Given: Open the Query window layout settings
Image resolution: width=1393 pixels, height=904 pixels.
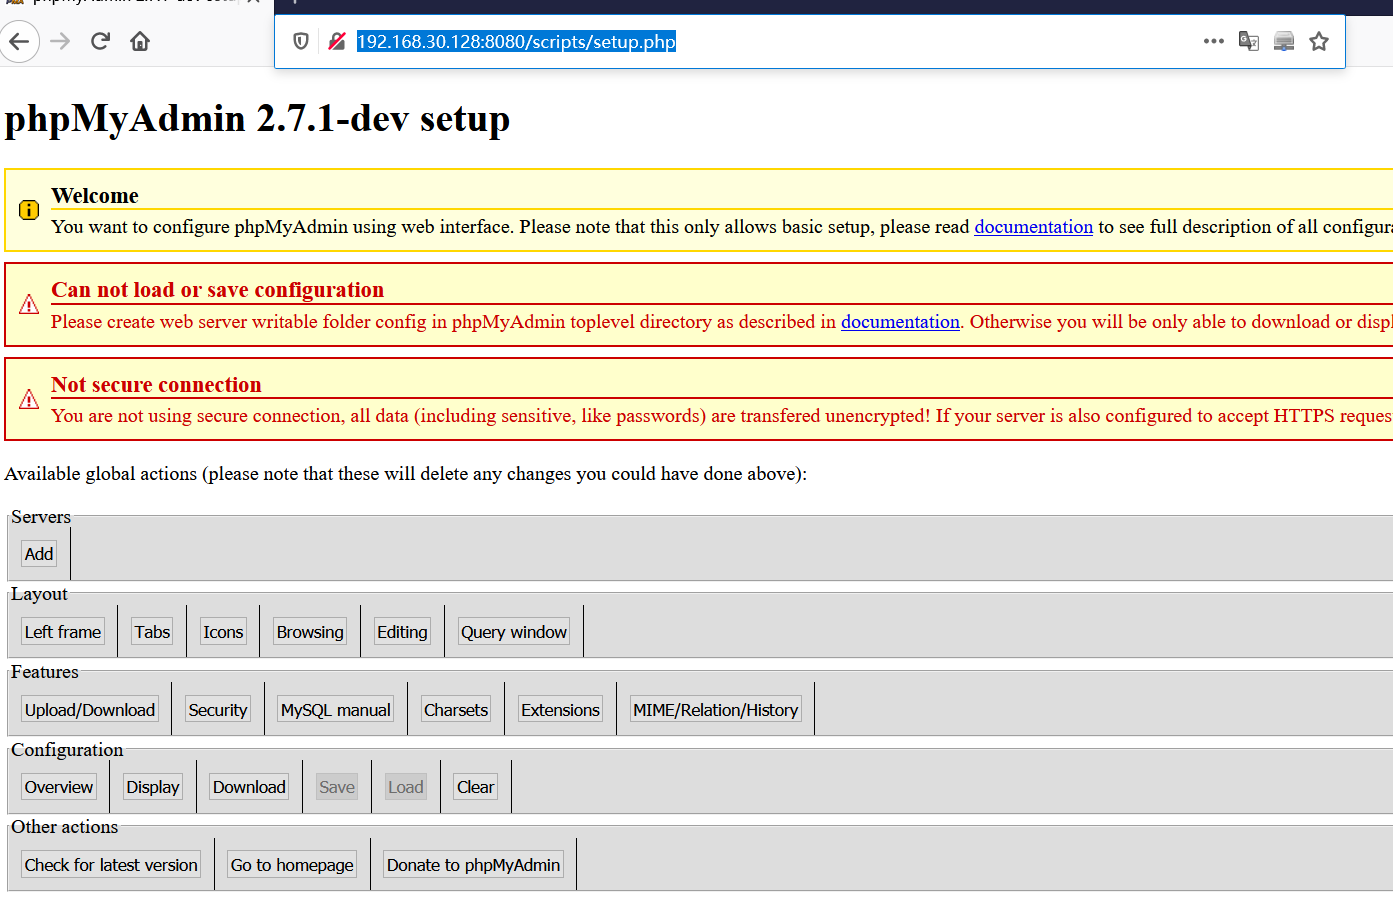Looking at the screenshot, I should pos(513,631).
